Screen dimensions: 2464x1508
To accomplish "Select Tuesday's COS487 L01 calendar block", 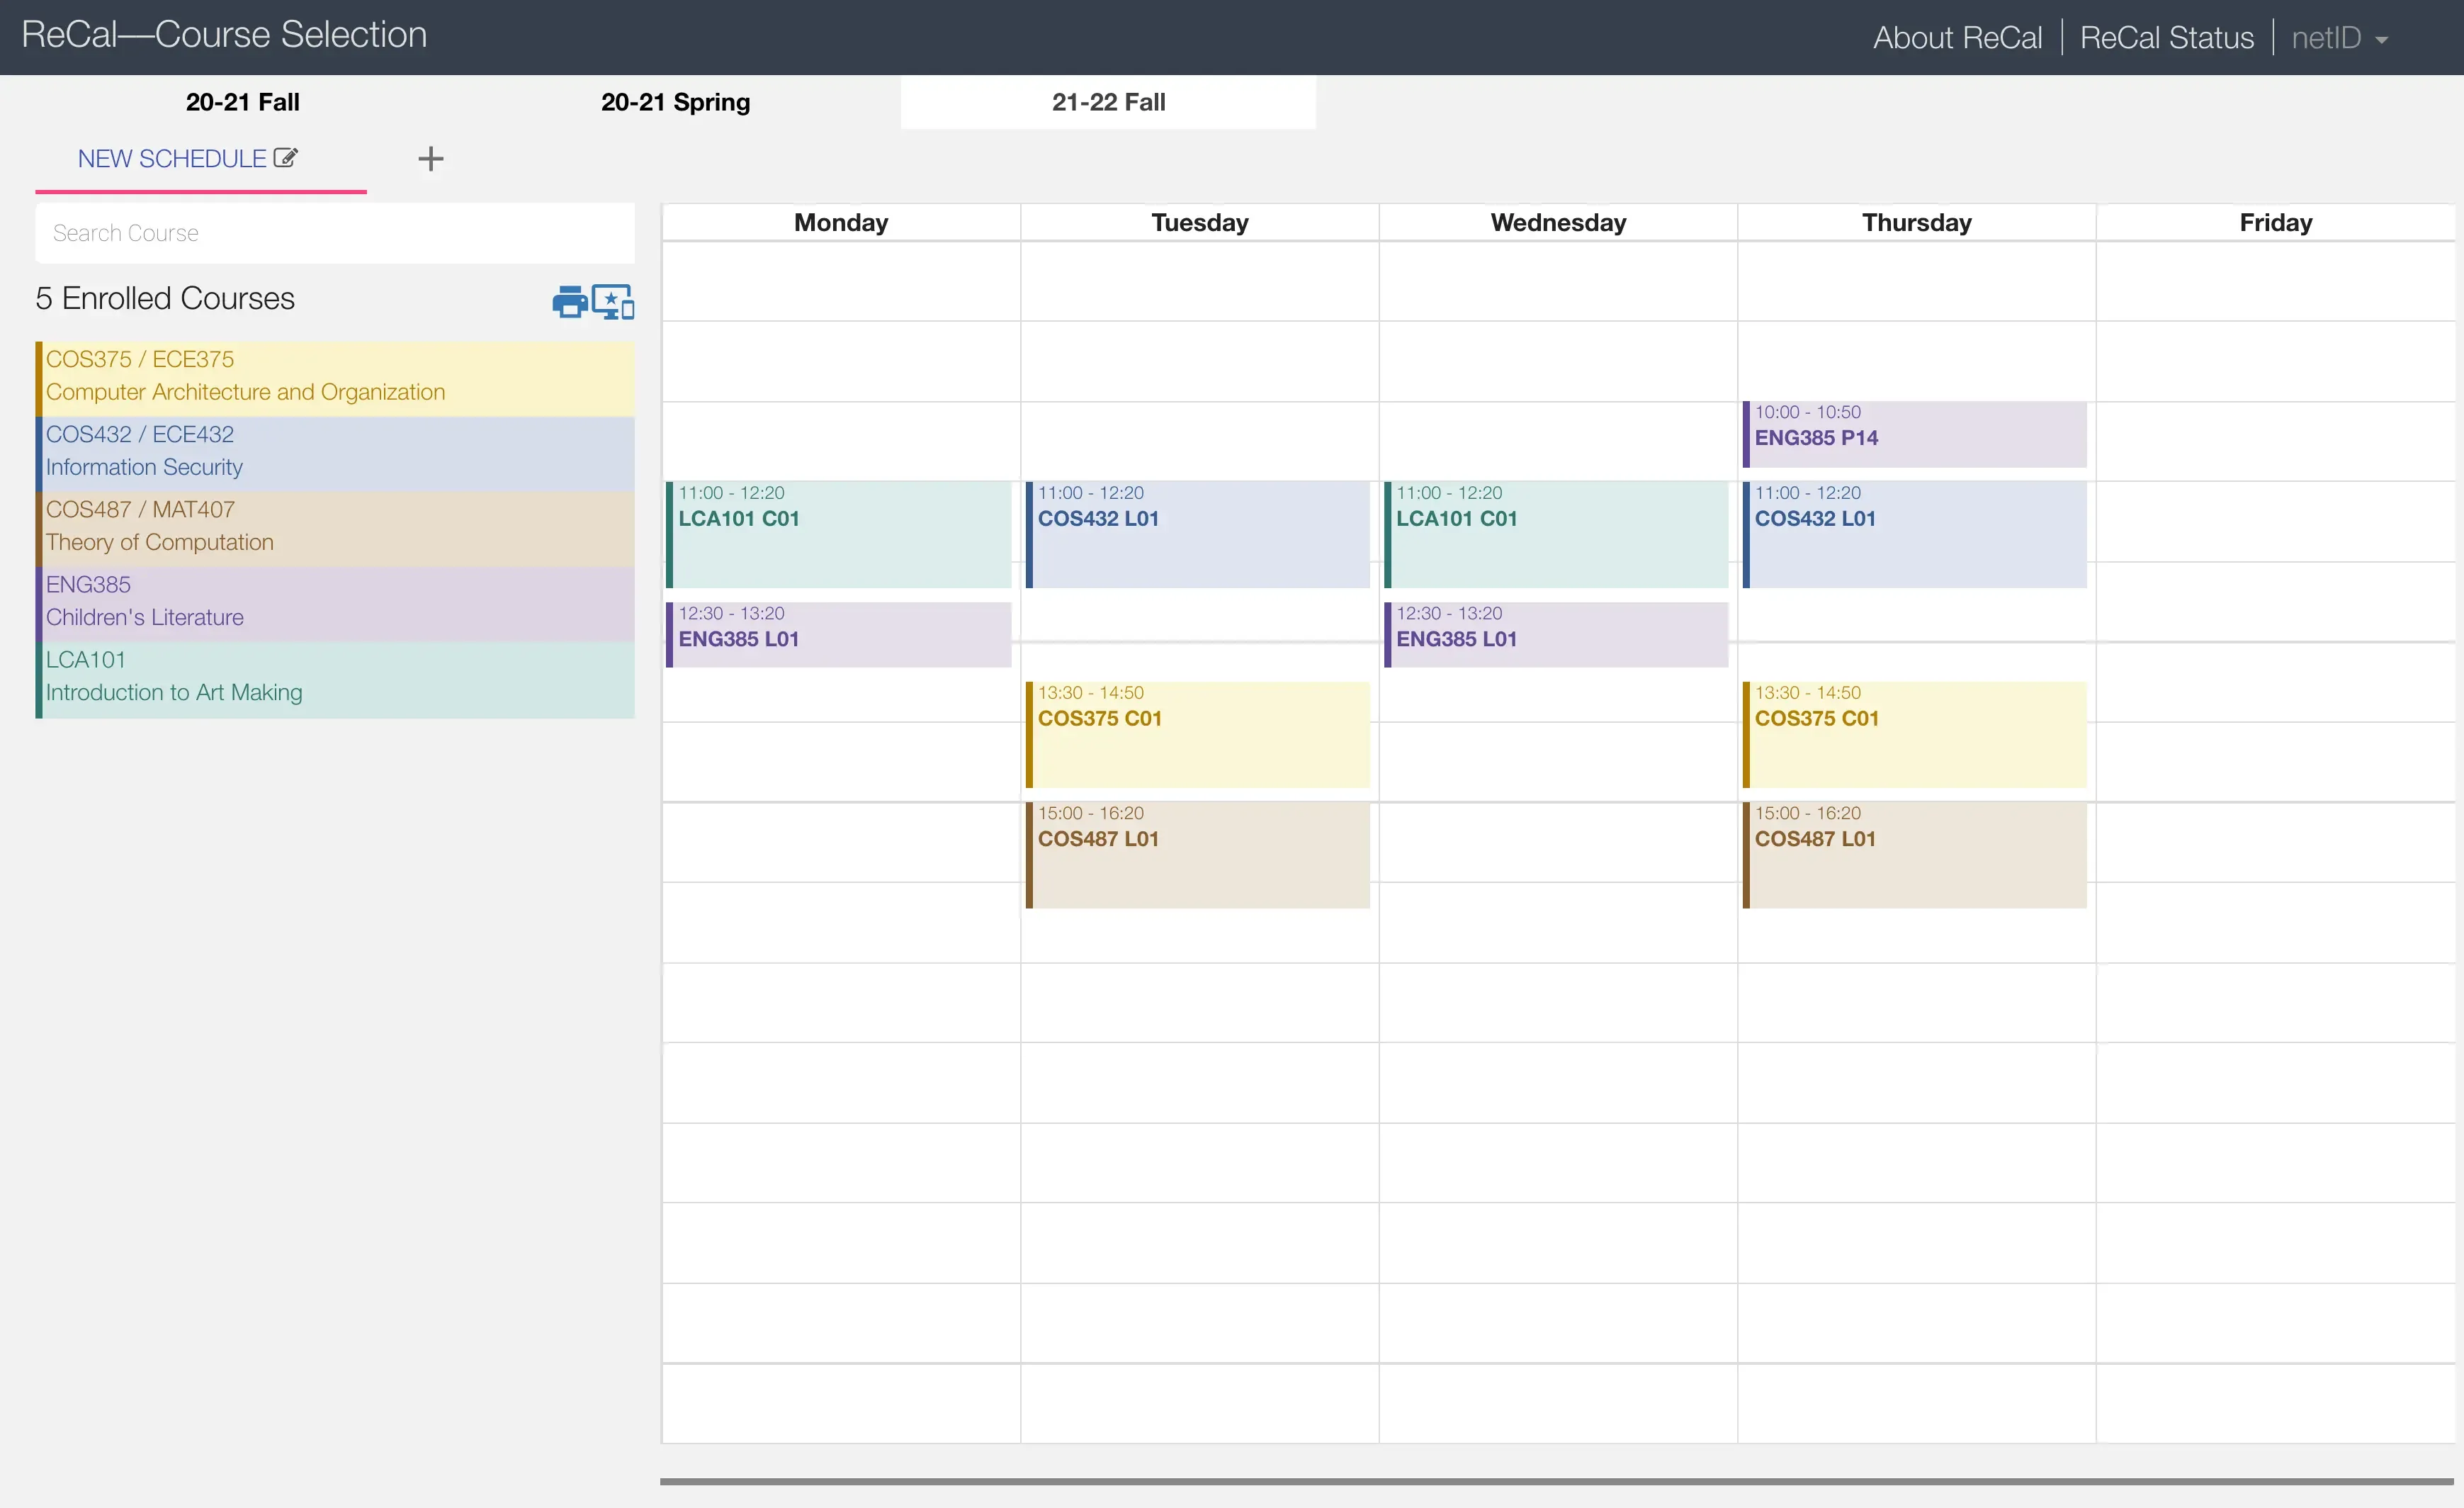I will [1198, 855].
